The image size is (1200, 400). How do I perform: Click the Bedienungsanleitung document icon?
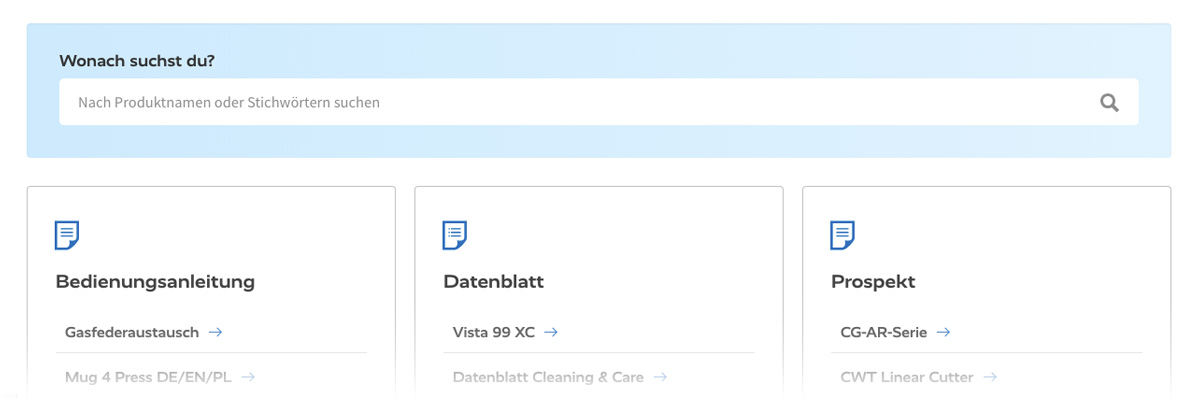click(67, 235)
